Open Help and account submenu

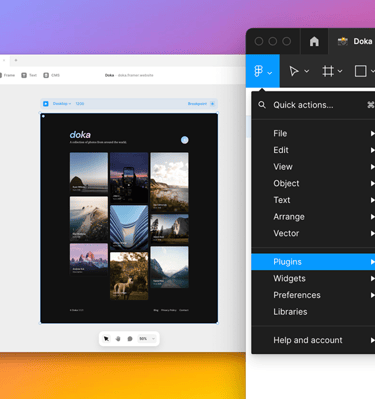(313, 340)
